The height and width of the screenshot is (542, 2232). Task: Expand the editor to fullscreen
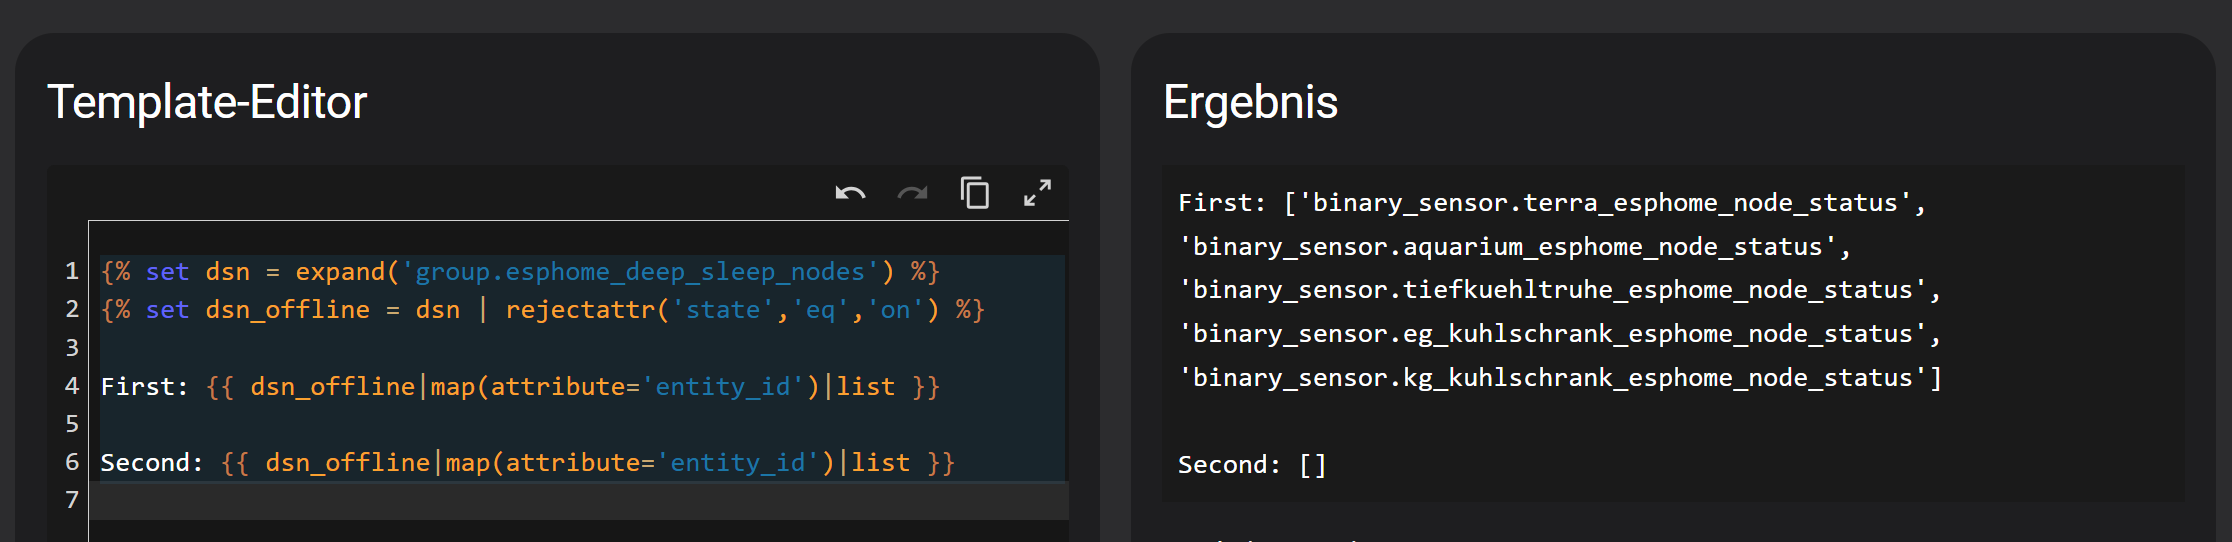(1037, 192)
